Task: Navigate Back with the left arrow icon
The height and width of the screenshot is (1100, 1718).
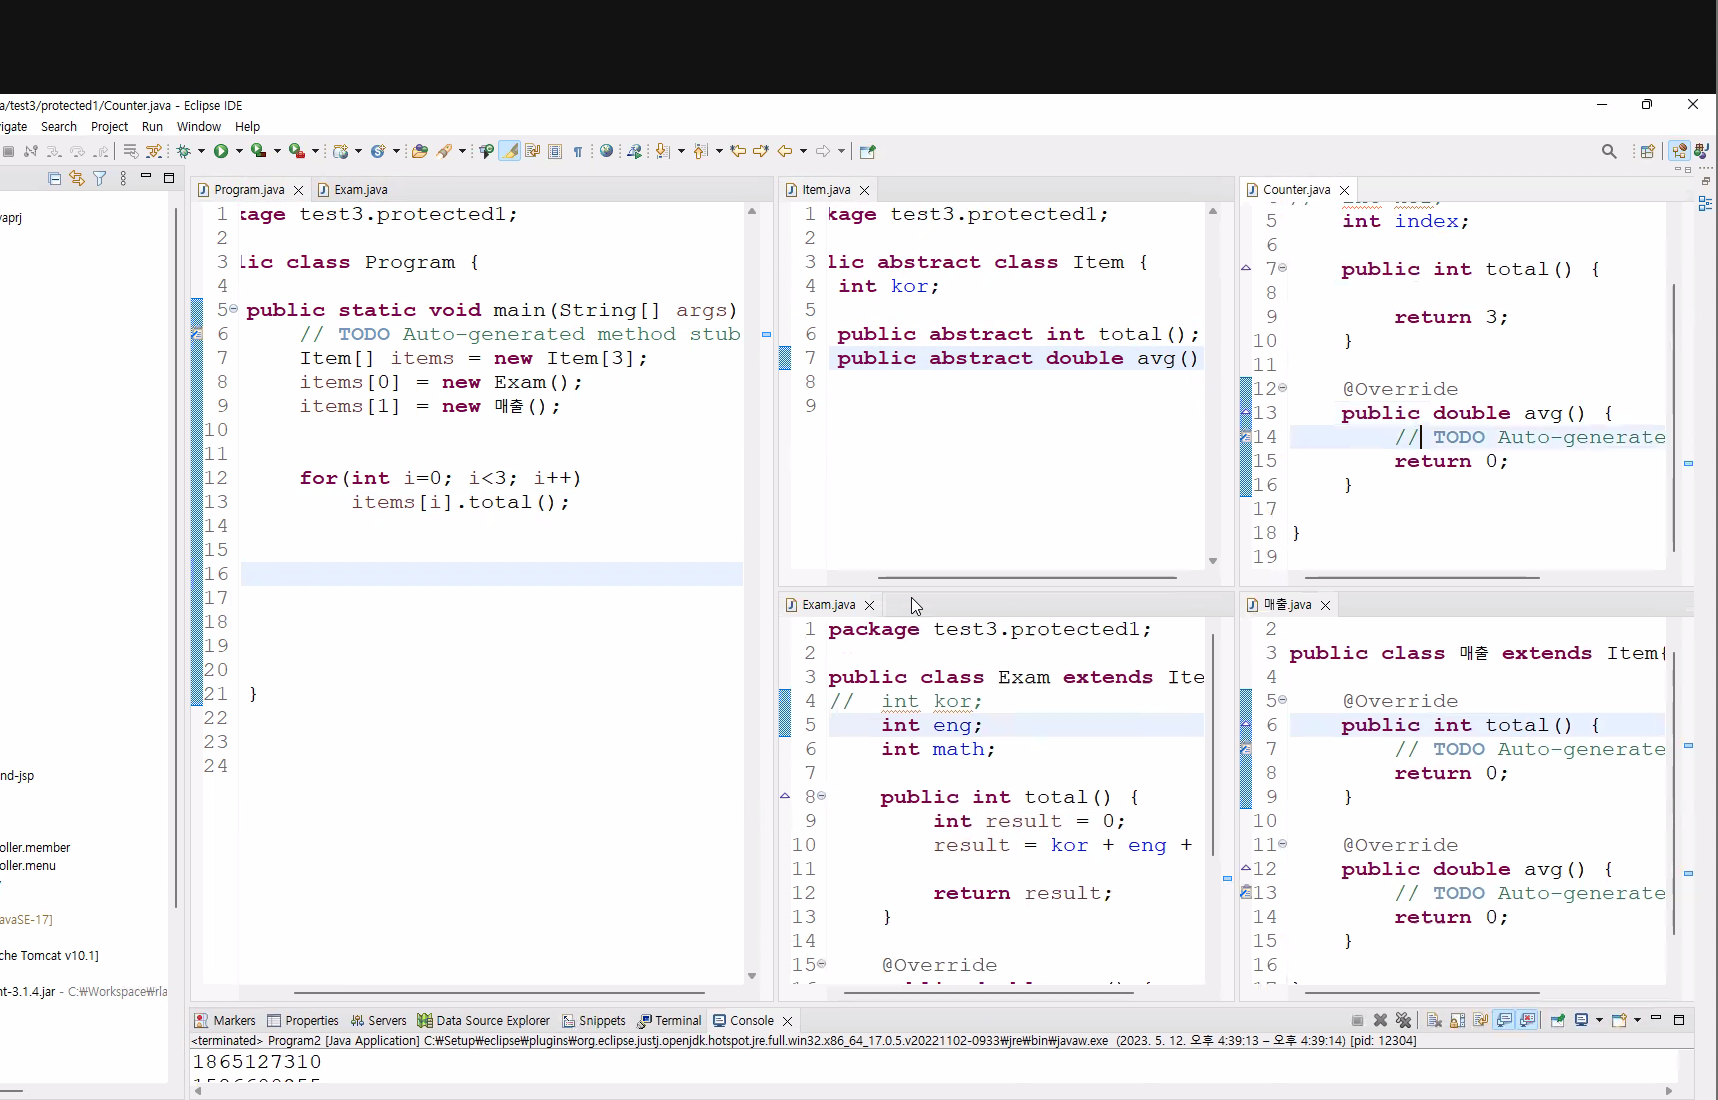Action: coord(785,151)
